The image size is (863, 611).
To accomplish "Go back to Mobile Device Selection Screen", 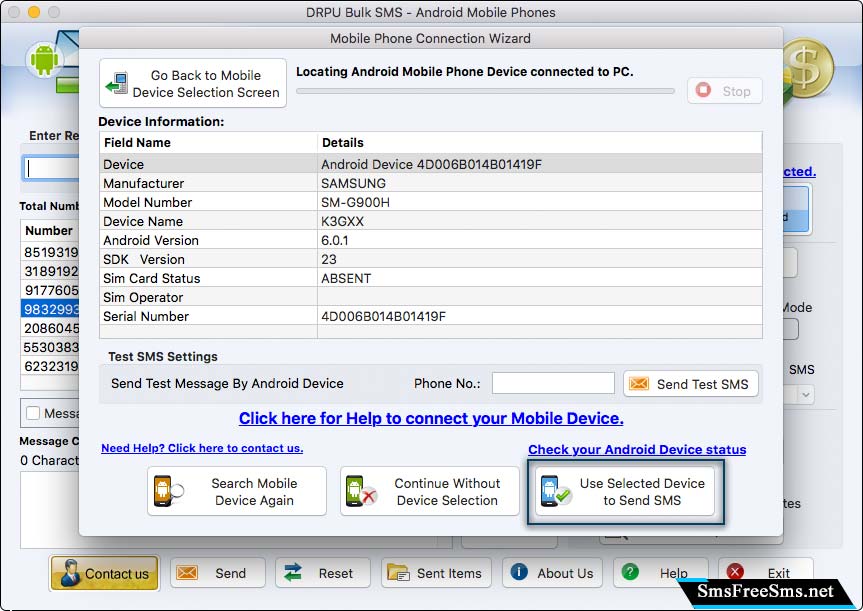I will (193, 83).
